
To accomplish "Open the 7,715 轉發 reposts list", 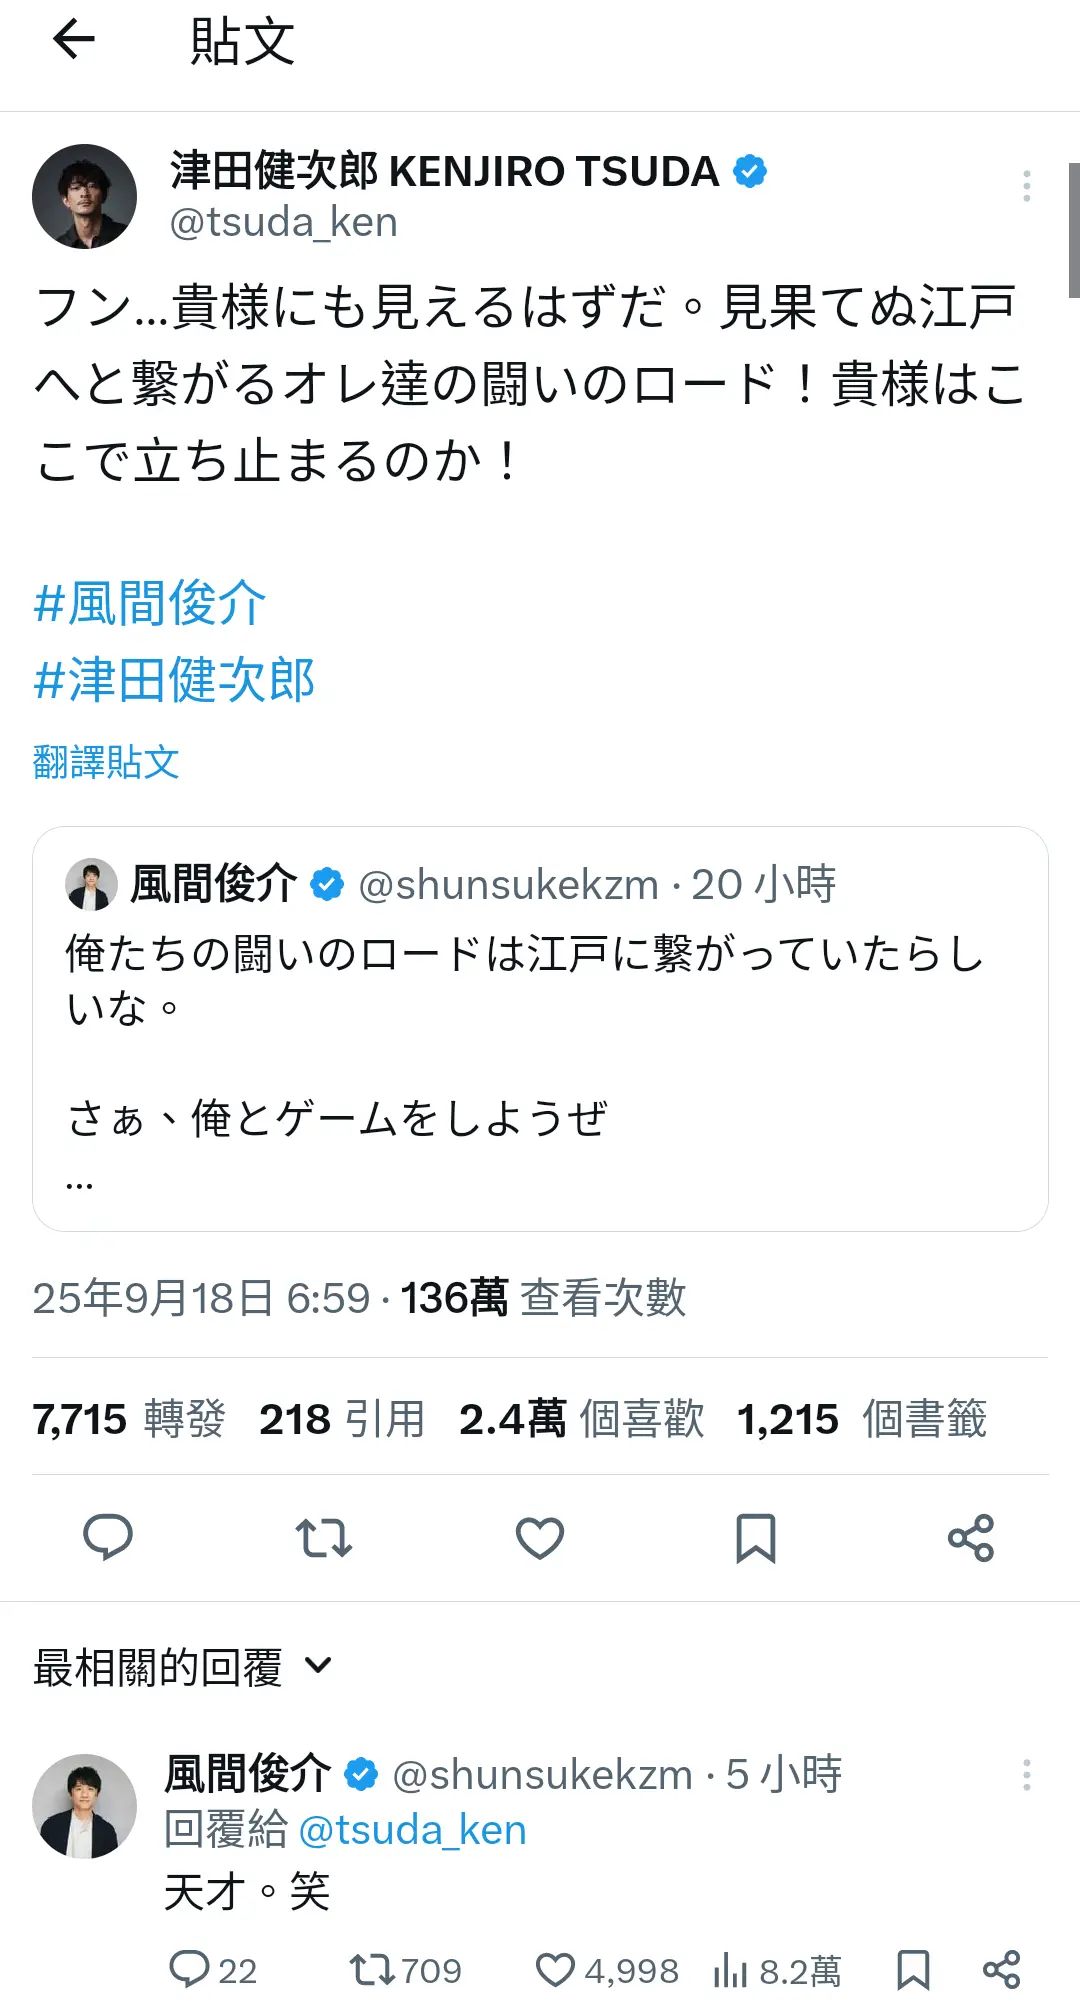I will pos(129,1419).
